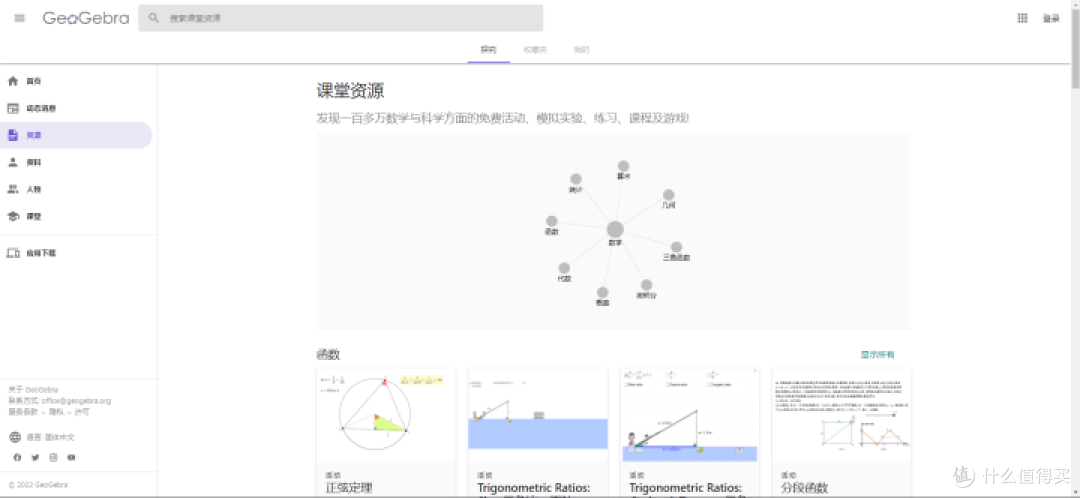Change language from 简体中文
This screenshot has height=498, width=1080.
pyautogui.click(x=60, y=437)
